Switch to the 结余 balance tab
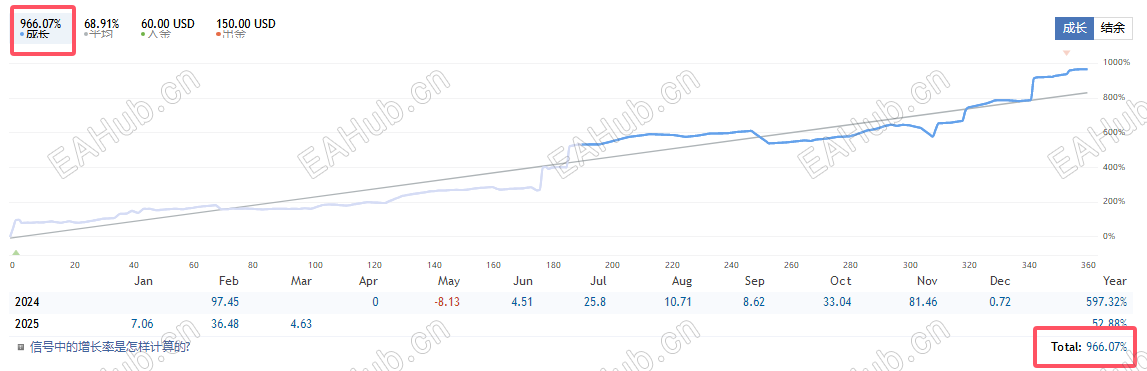Image resolution: width=1147 pixels, height=371 pixels. tap(1113, 29)
